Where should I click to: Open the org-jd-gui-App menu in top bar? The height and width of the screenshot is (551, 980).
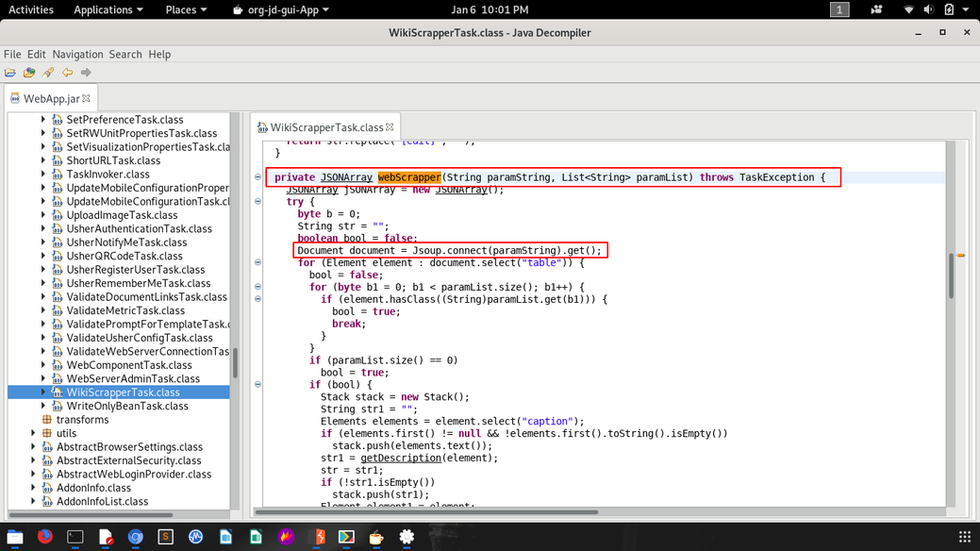coord(281,9)
